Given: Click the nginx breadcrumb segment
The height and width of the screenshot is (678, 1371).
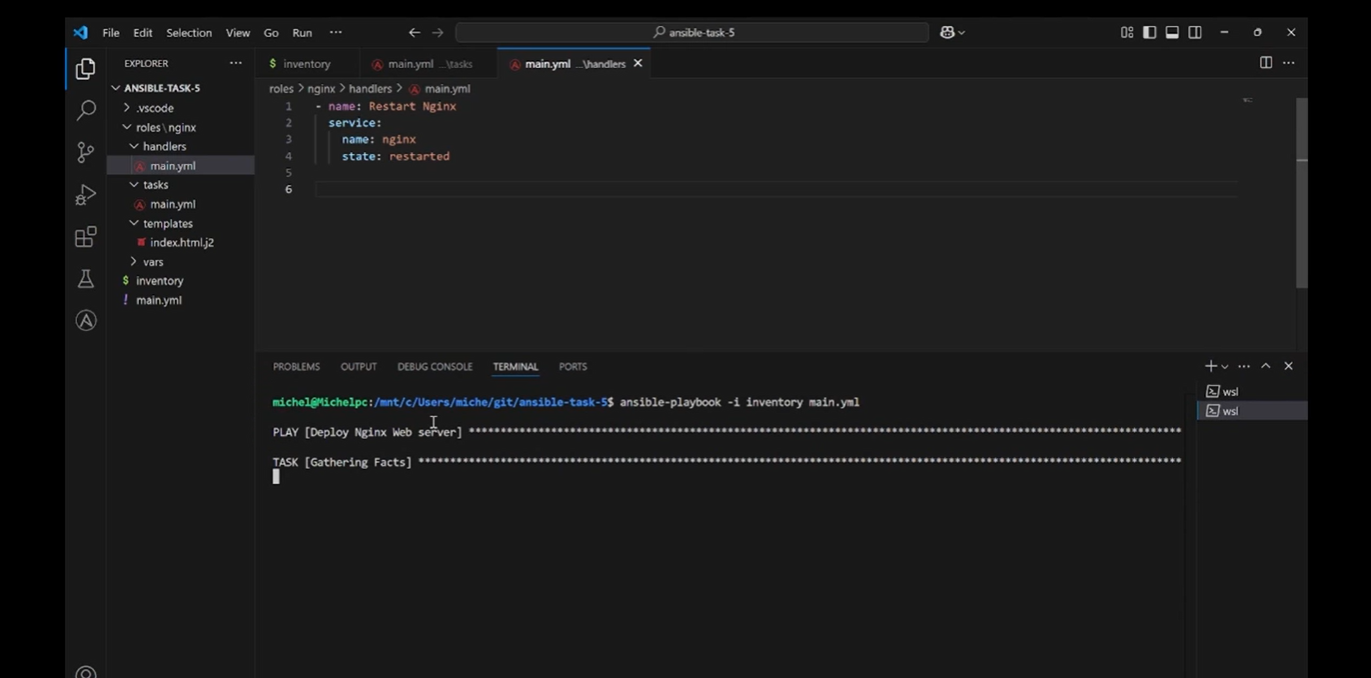Looking at the screenshot, I should [x=321, y=89].
